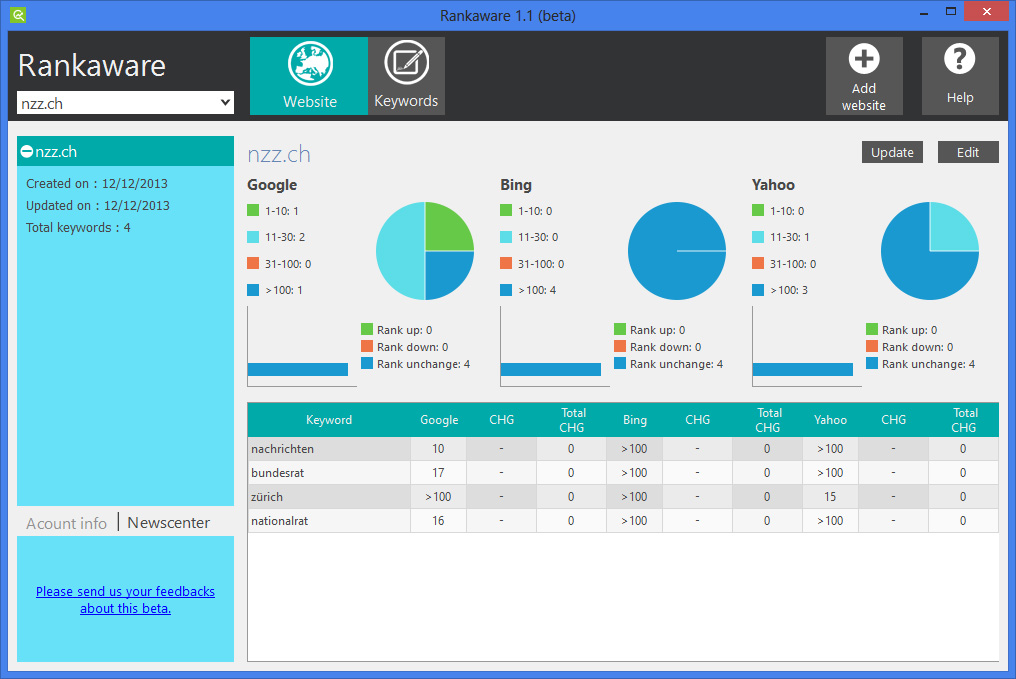This screenshot has width=1016, height=679.
Task: Select the nachrichten keyword row
Action: [623, 448]
